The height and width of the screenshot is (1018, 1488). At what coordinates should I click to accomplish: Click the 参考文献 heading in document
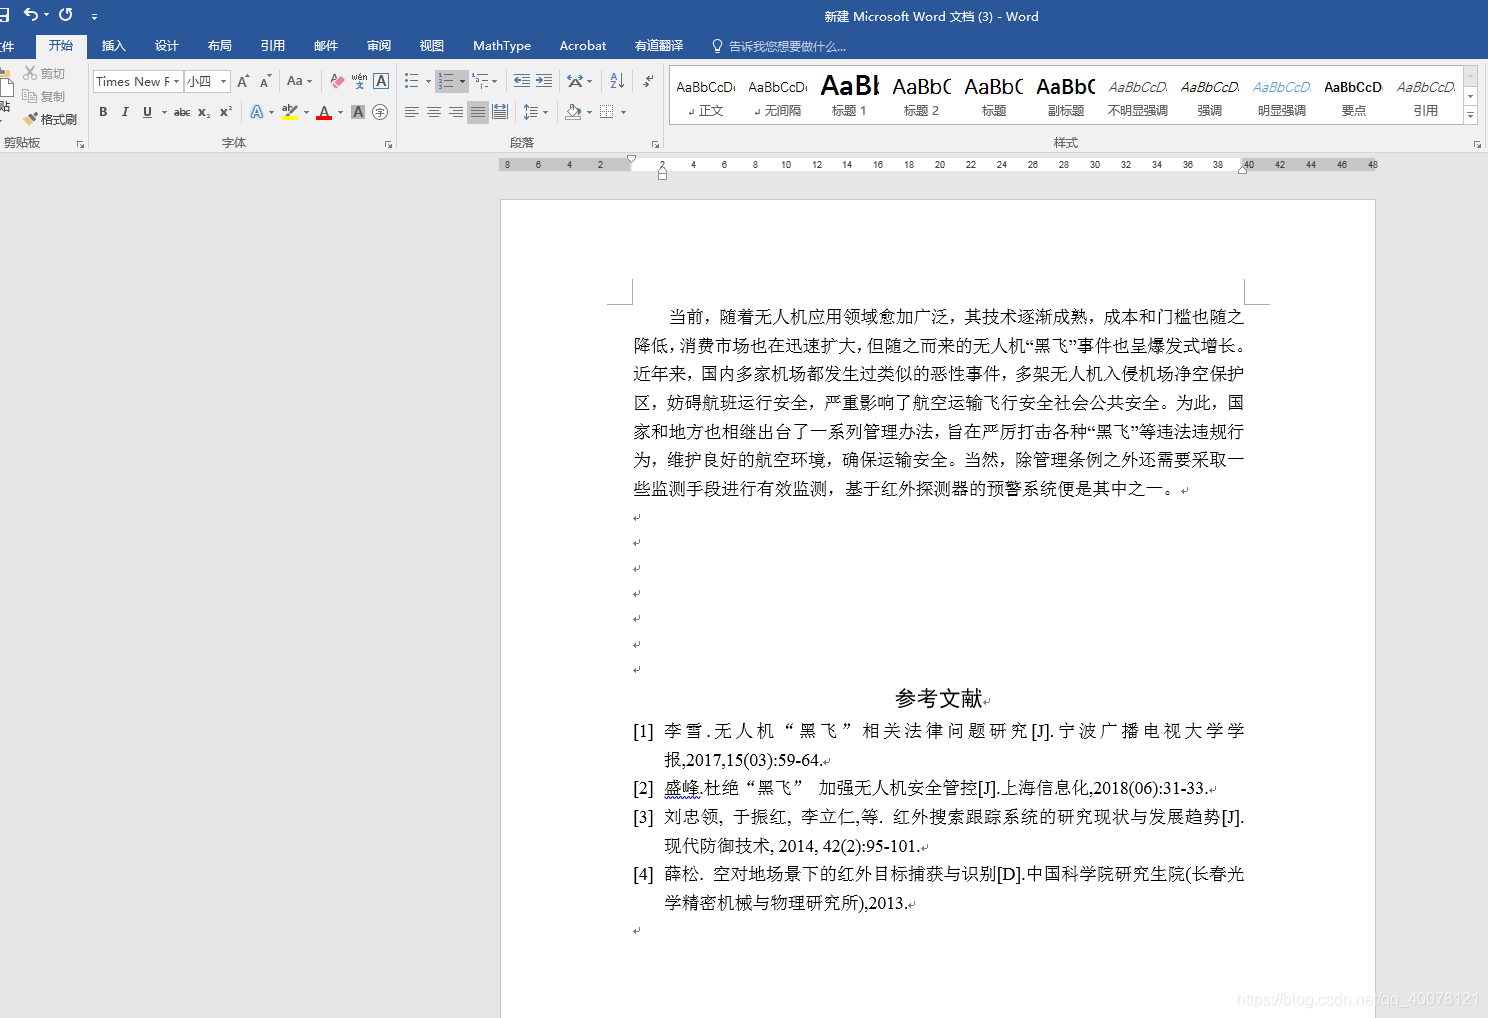pos(938,698)
